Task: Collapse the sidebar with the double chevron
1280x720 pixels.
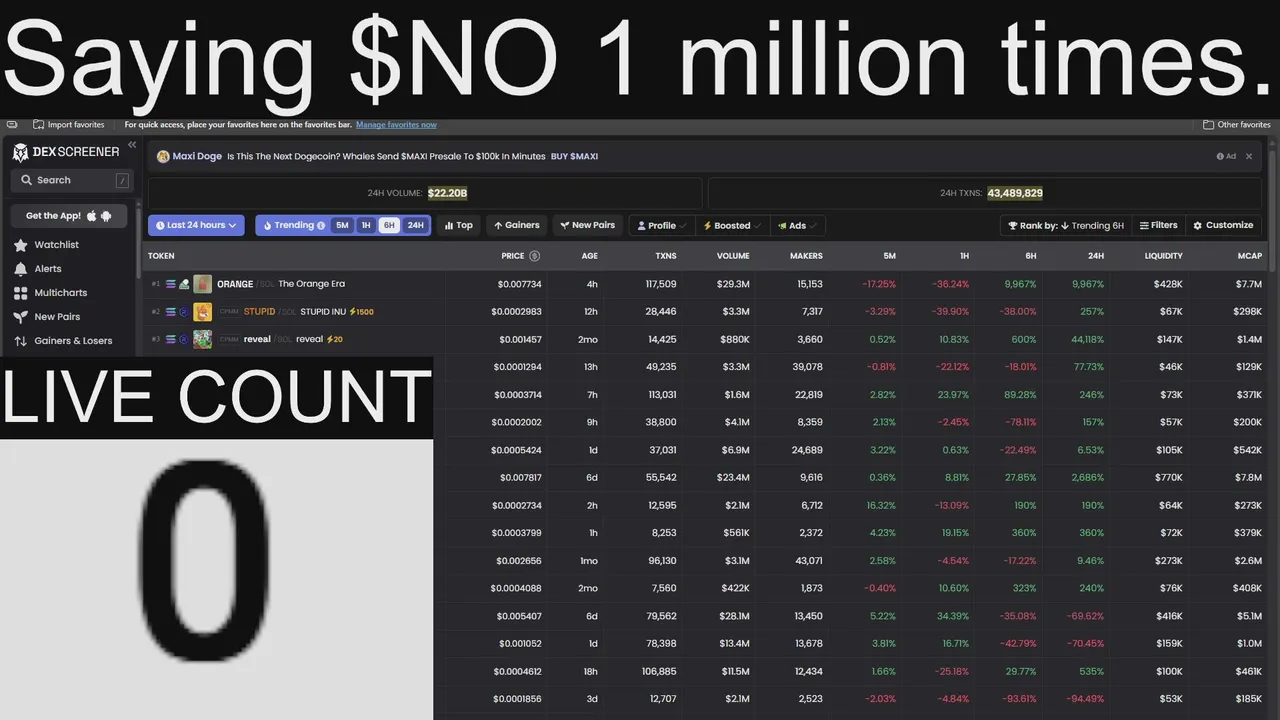Action: pos(131,145)
